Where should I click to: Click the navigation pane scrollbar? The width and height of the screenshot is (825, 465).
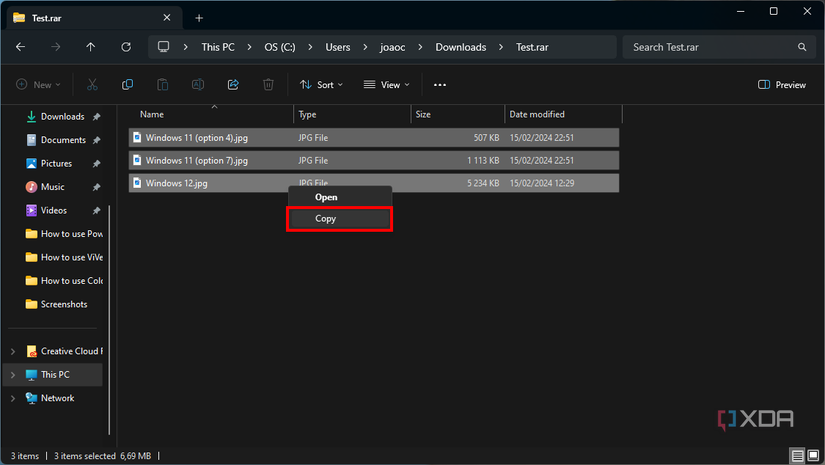(x=109, y=320)
